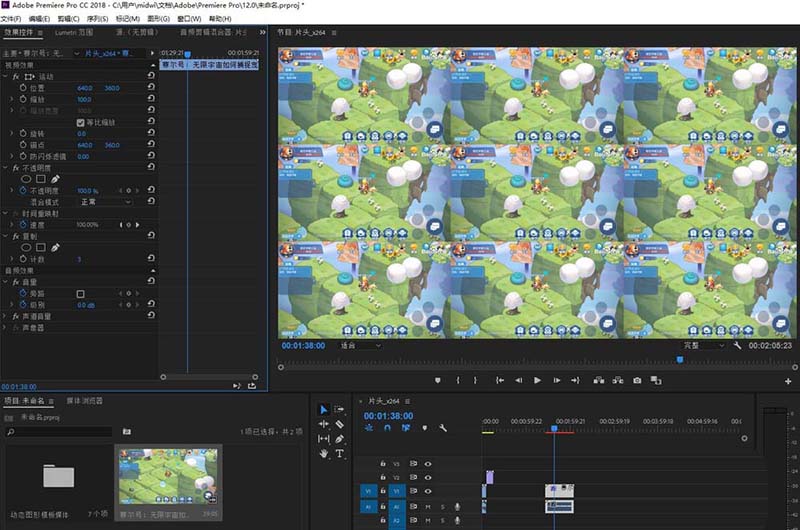The image size is (800, 530).
Task: Mute audio track A1 with M button
Action: 428,507
